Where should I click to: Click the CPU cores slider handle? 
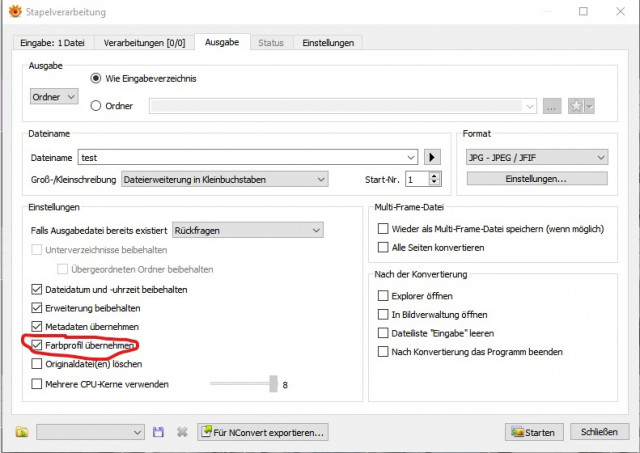point(273,384)
